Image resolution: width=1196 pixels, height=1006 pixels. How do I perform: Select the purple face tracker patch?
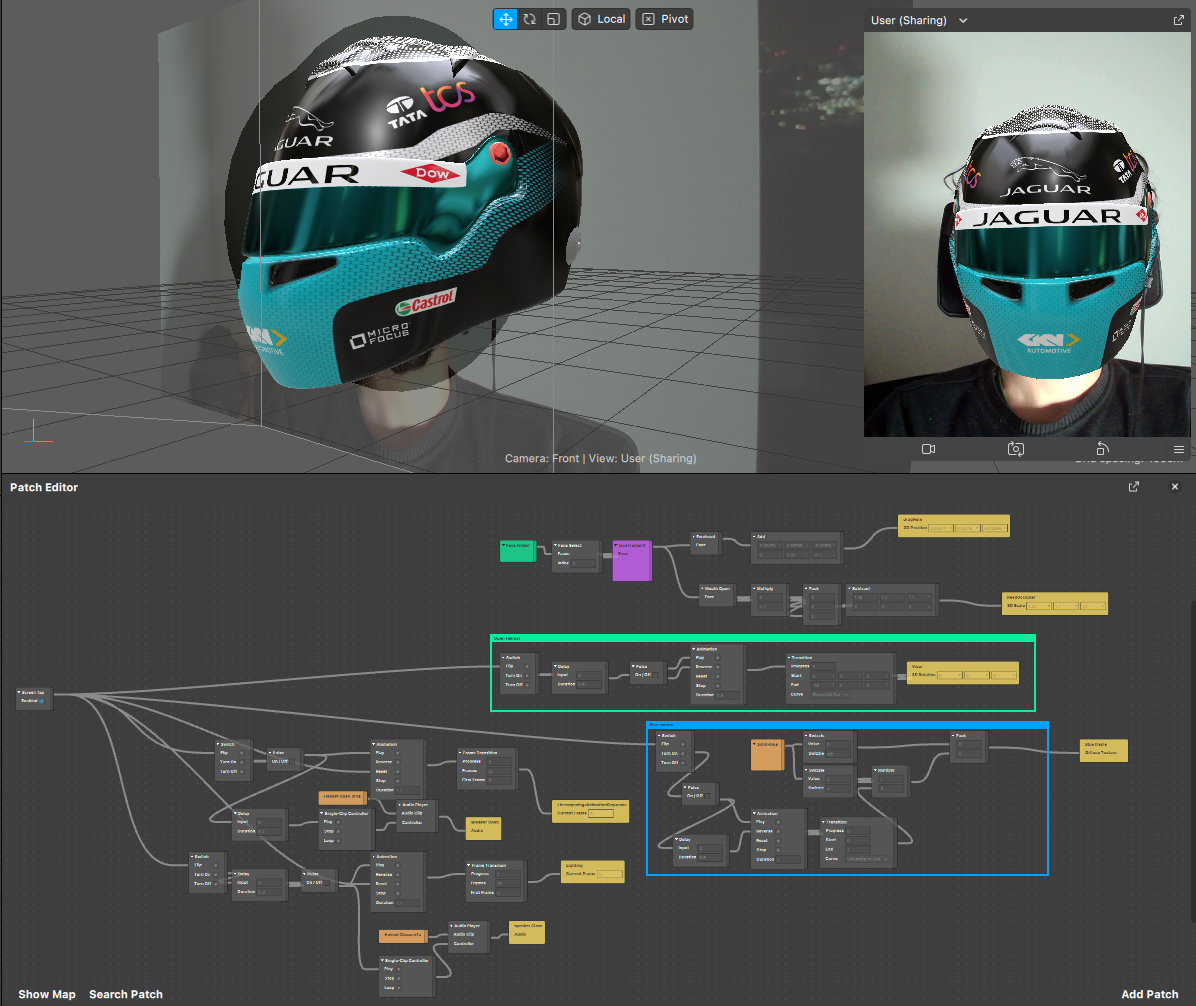[x=632, y=561]
